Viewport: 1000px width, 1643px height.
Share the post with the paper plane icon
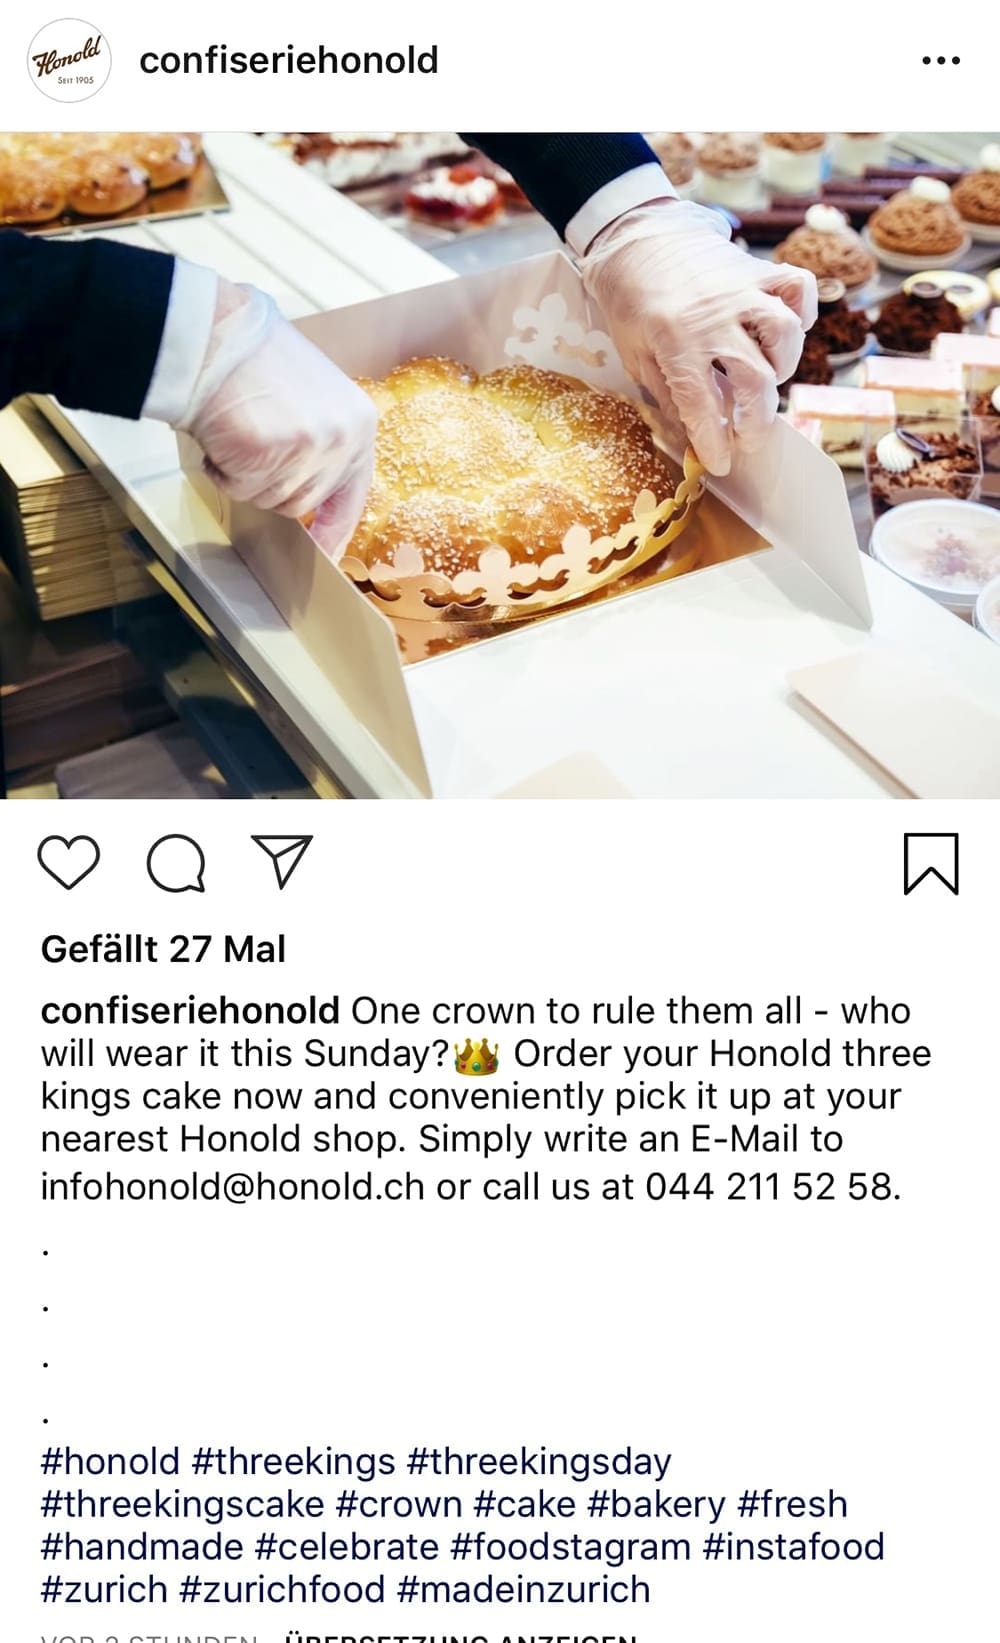pos(283,861)
